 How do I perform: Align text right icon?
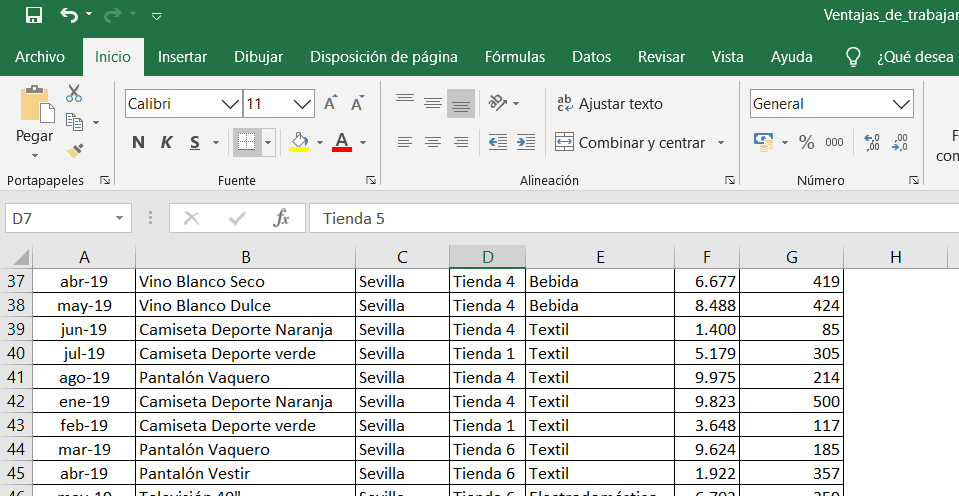pyautogui.click(x=461, y=143)
